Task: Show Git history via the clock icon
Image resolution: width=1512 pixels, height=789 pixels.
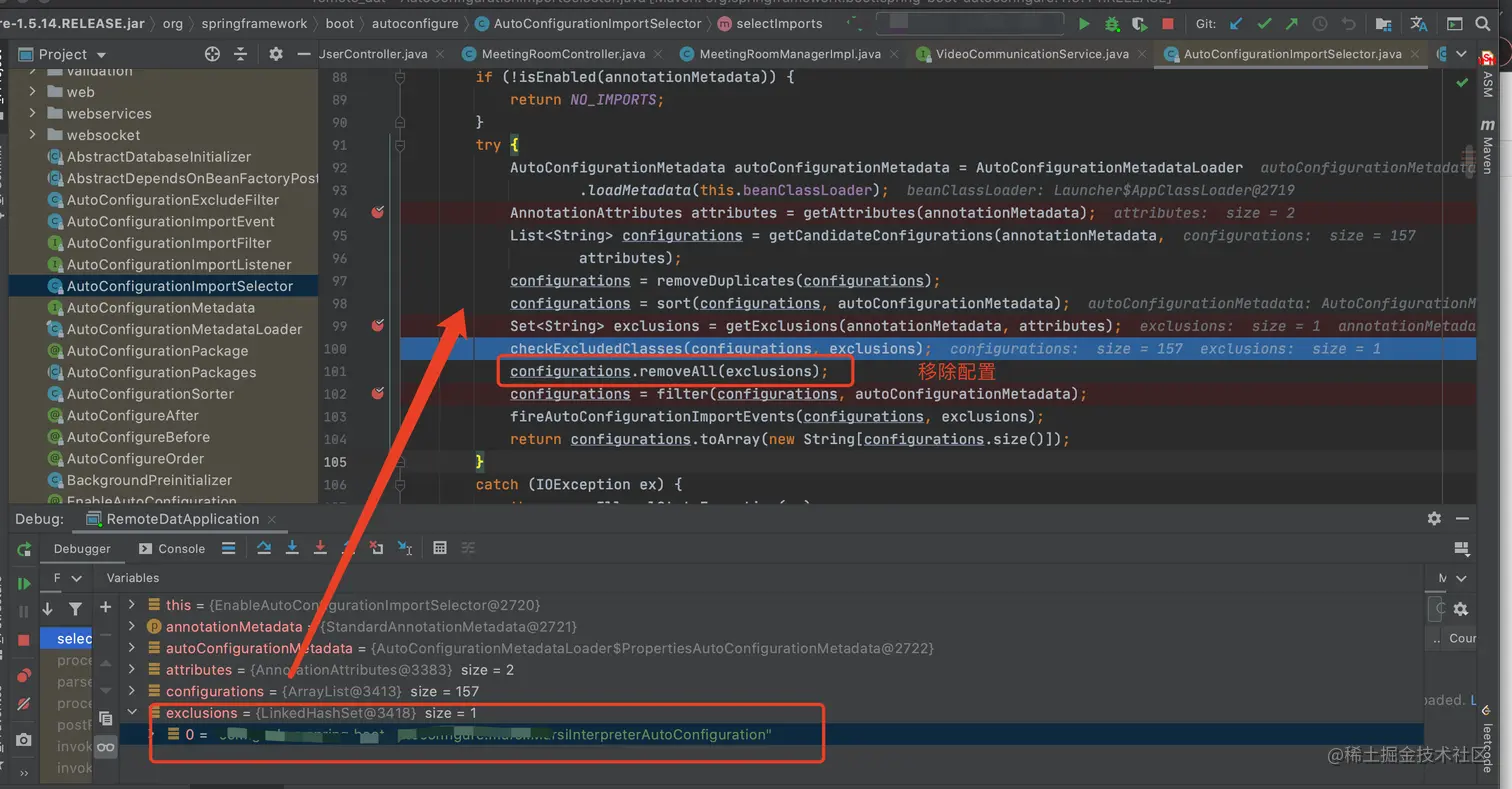Action: 1320,24
